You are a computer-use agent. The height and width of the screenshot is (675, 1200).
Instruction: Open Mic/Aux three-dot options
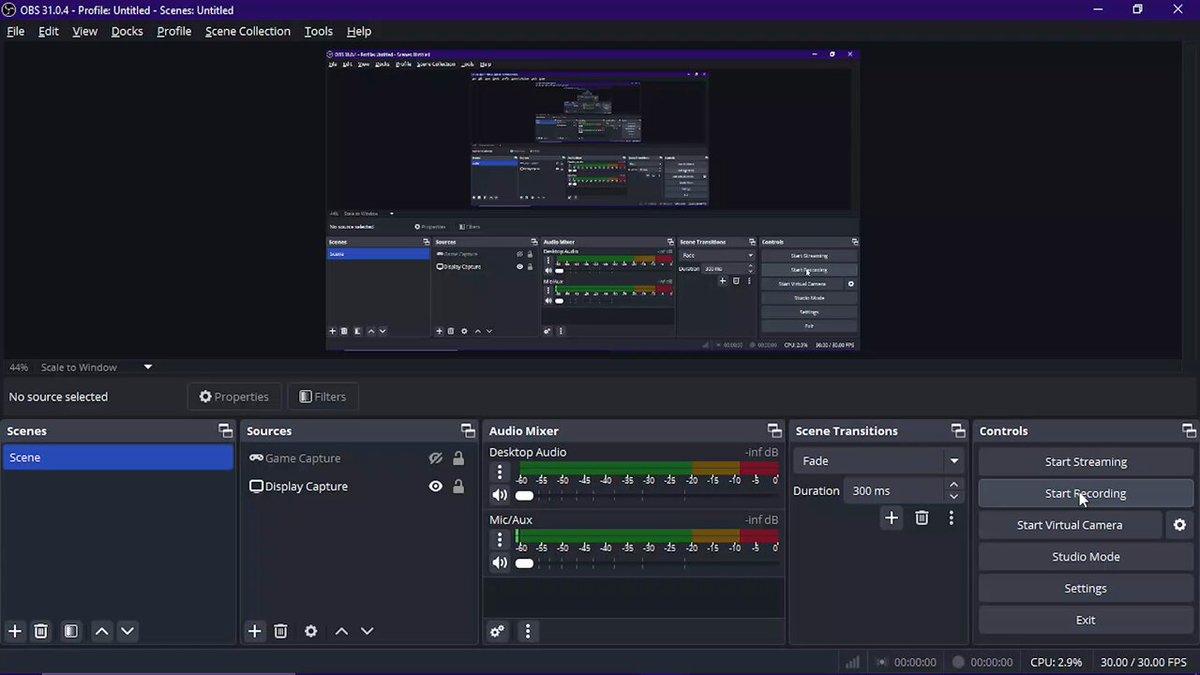coord(500,540)
